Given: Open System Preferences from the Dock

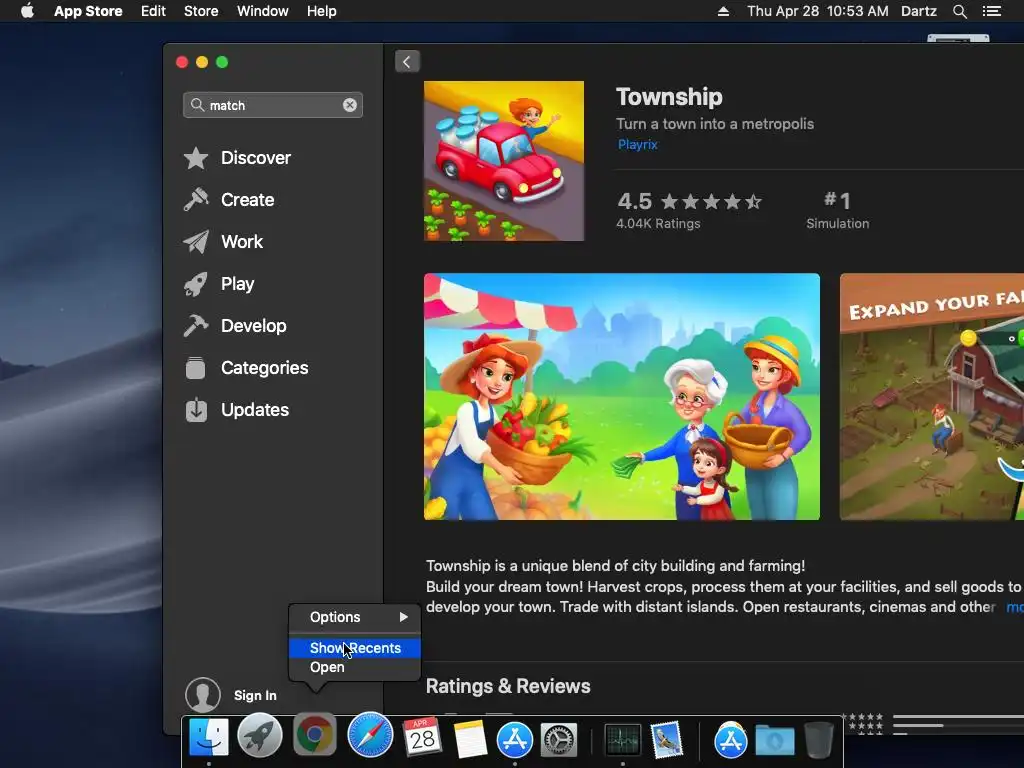Looking at the screenshot, I should tap(559, 739).
